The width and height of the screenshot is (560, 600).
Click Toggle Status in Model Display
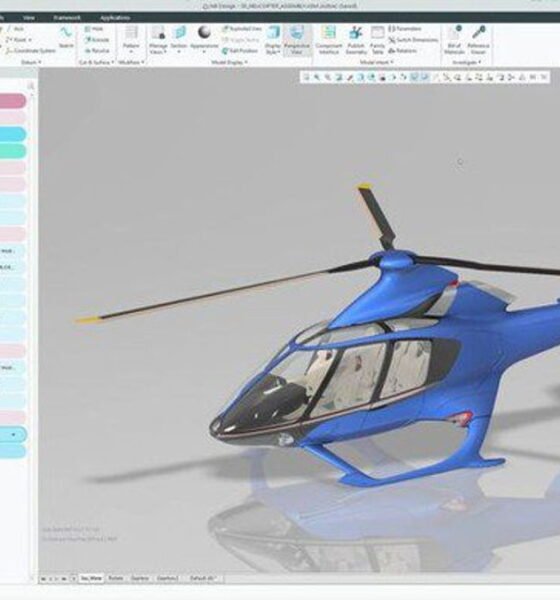[x=240, y=39]
